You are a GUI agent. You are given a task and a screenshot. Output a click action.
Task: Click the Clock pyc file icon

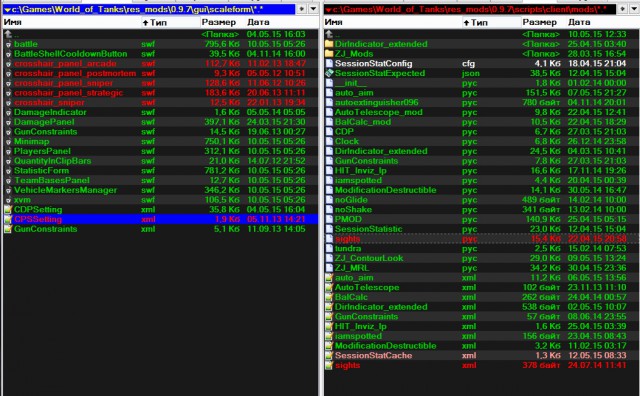coord(329,142)
